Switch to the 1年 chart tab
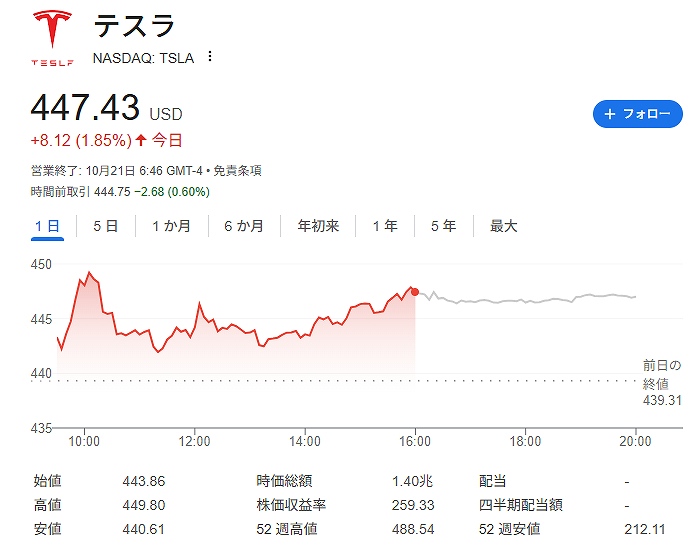The width and height of the screenshot is (697, 550). pyautogui.click(x=385, y=227)
